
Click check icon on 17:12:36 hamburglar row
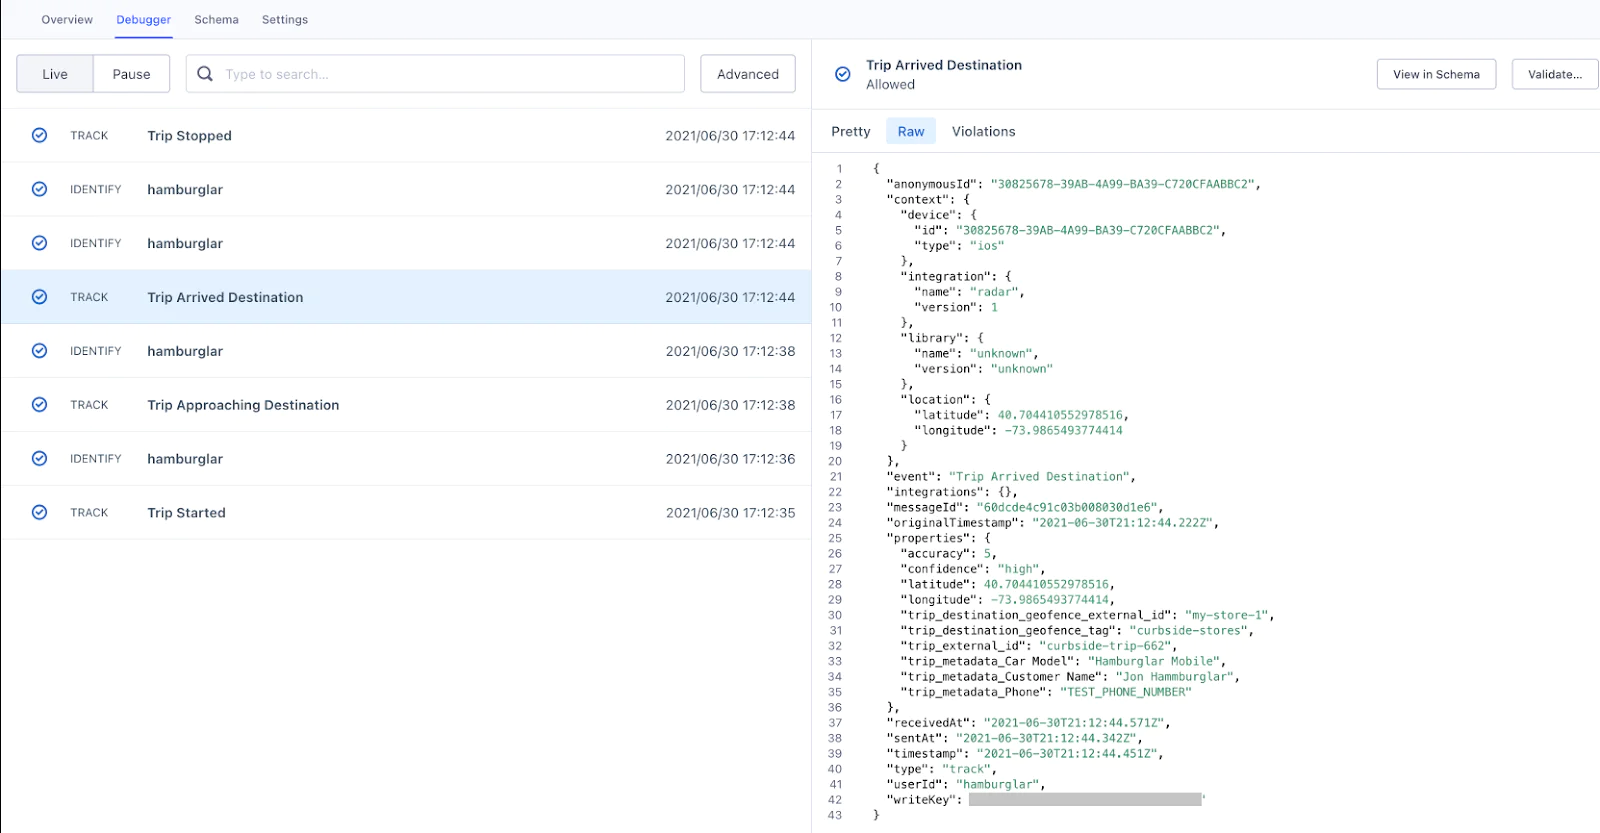(39, 459)
